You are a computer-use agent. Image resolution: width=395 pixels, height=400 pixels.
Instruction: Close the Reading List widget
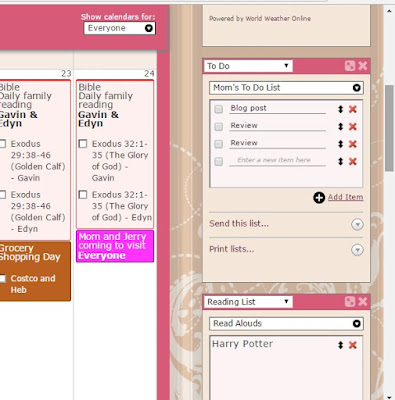(x=363, y=302)
